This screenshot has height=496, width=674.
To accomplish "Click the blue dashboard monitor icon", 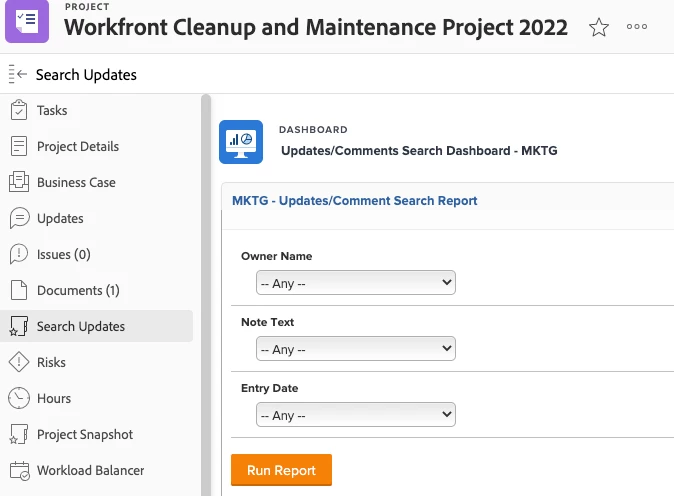I will pyautogui.click(x=241, y=142).
